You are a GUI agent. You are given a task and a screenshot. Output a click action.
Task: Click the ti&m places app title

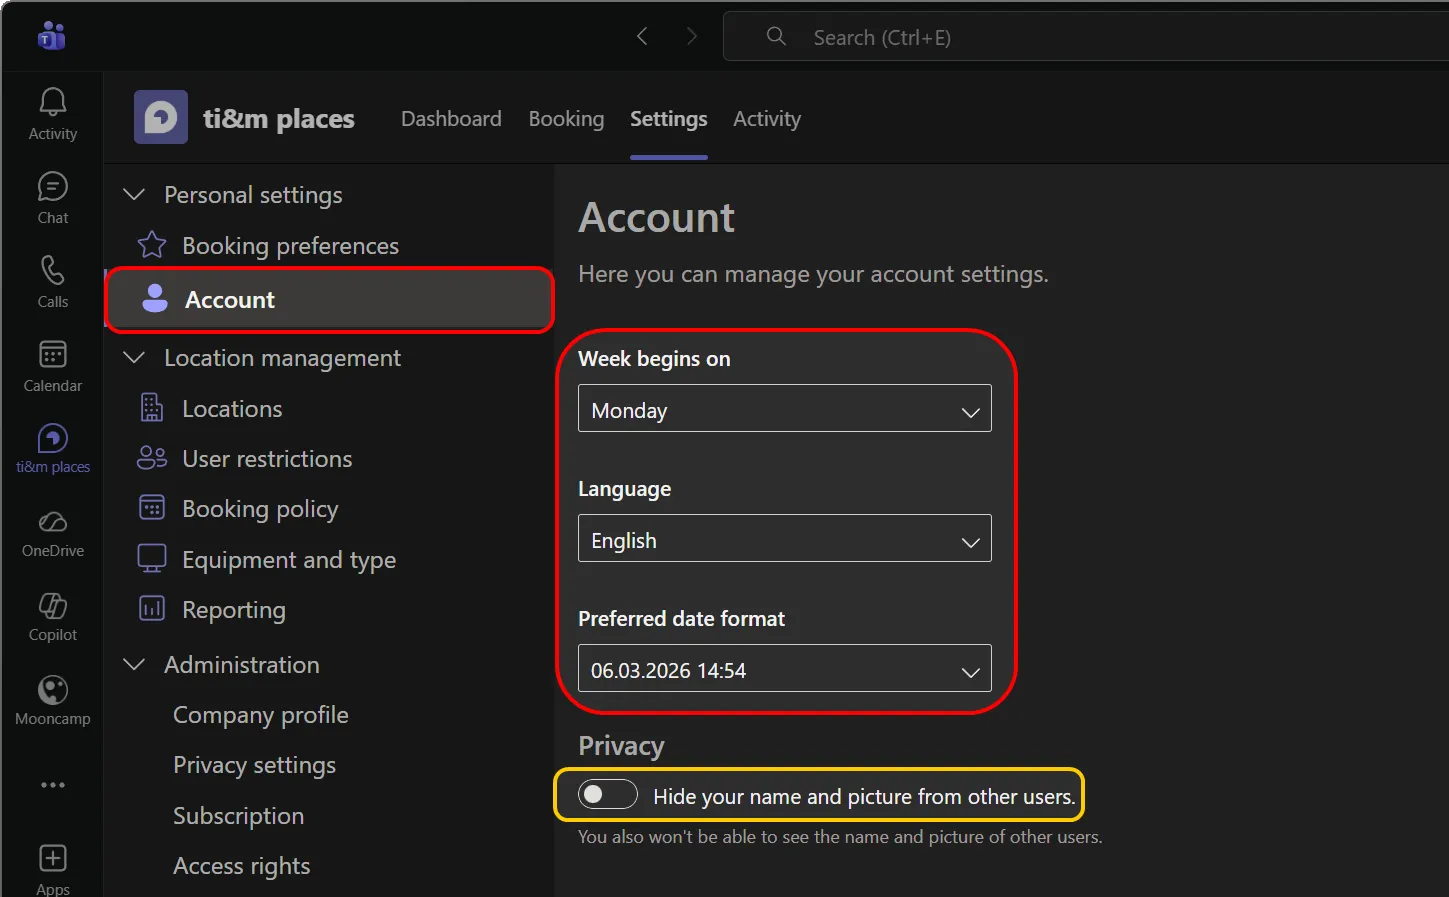tap(279, 118)
